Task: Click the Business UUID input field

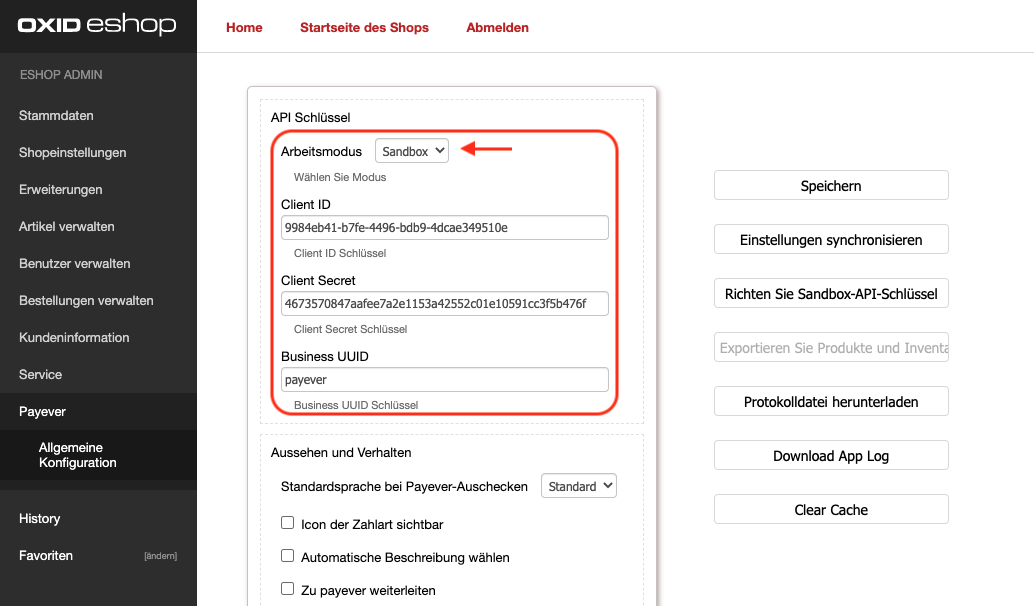Action: coord(444,379)
